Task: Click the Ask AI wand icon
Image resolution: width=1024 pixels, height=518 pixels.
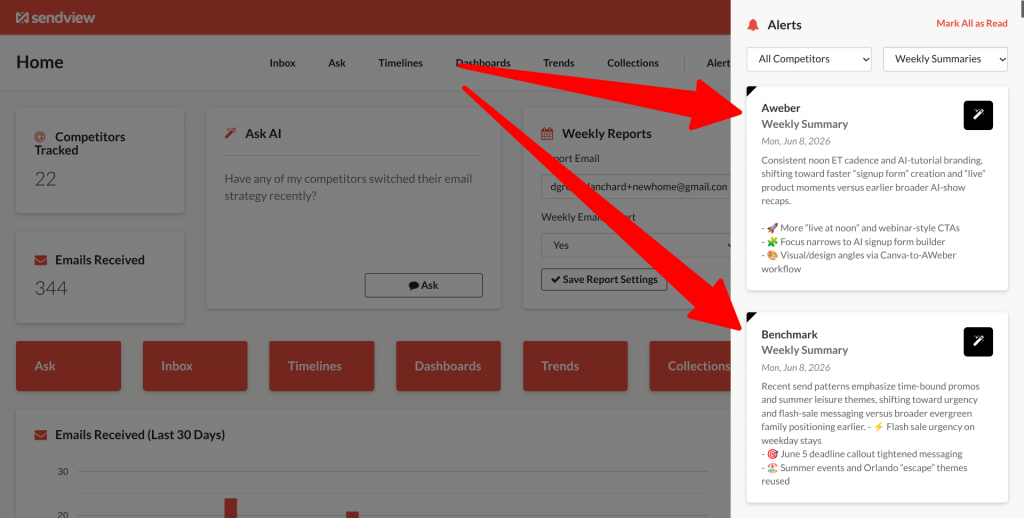Action: 231,133
